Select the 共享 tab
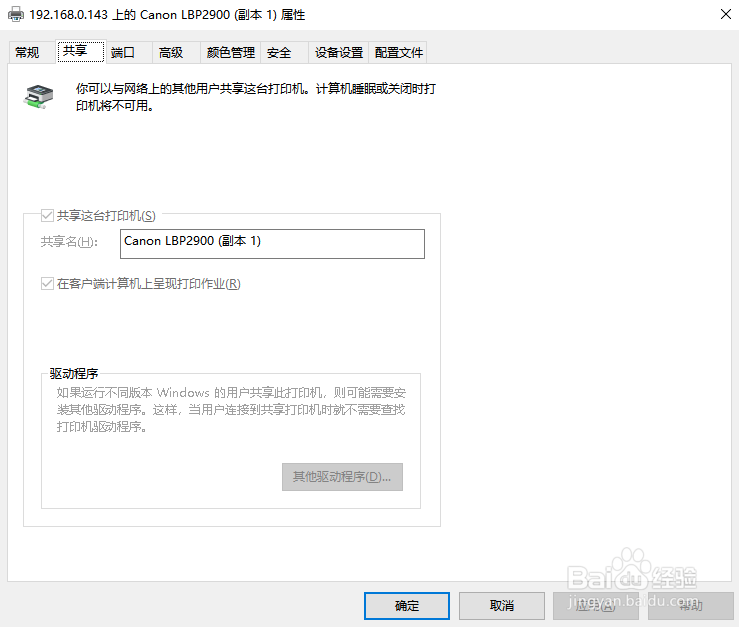The height and width of the screenshot is (627, 739). tap(80, 51)
